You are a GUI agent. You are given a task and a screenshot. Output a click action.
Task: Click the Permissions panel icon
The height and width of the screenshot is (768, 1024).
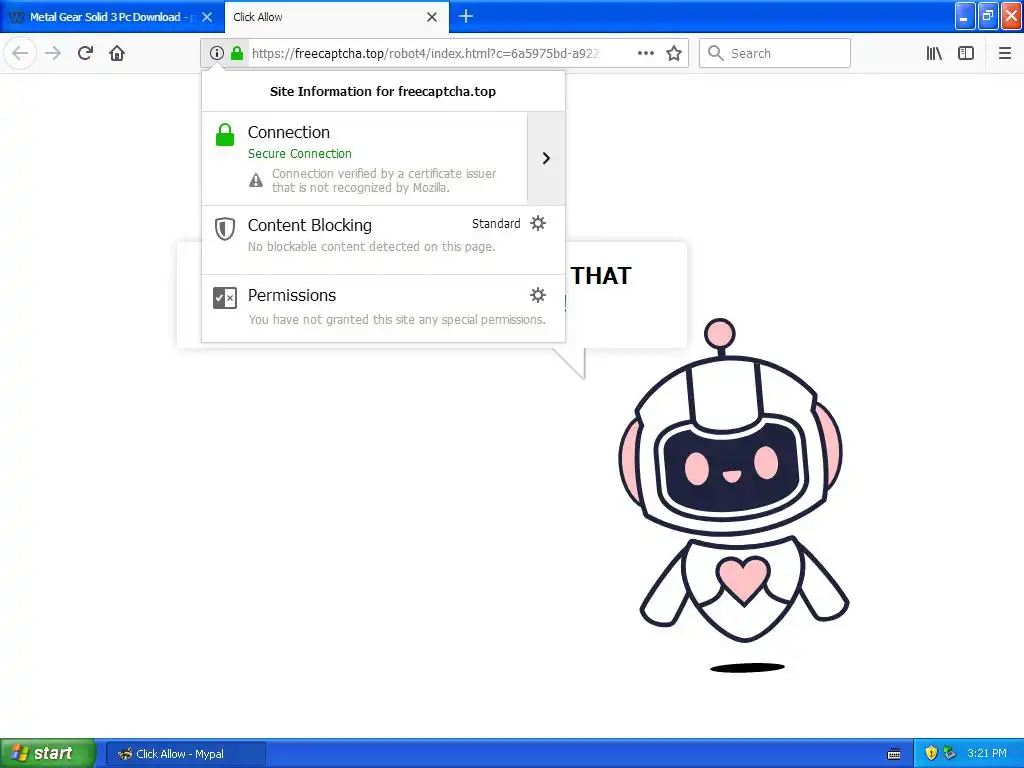(x=225, y=298)
